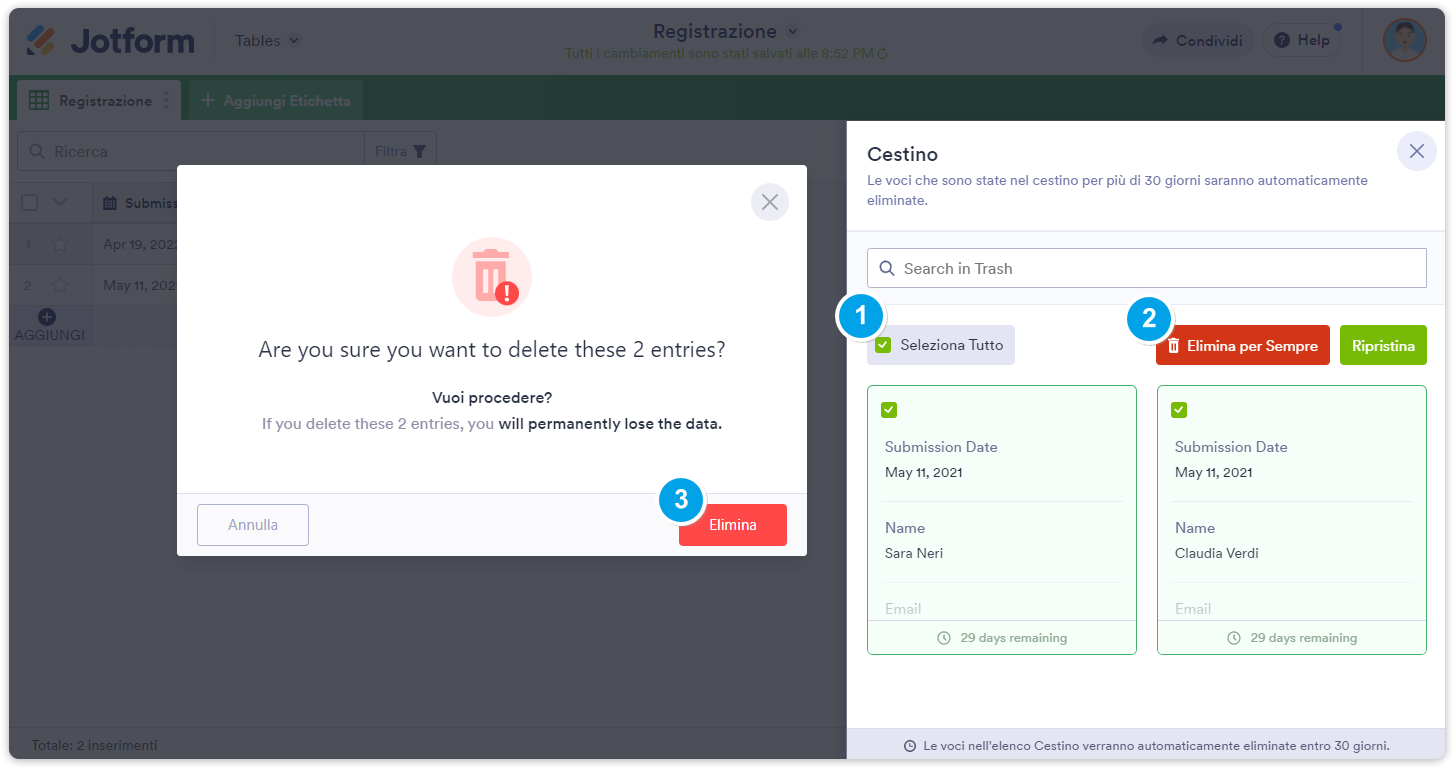Open the Help menu
The height and width of the screenshot is (769, 1454).
click(1303, 41)
